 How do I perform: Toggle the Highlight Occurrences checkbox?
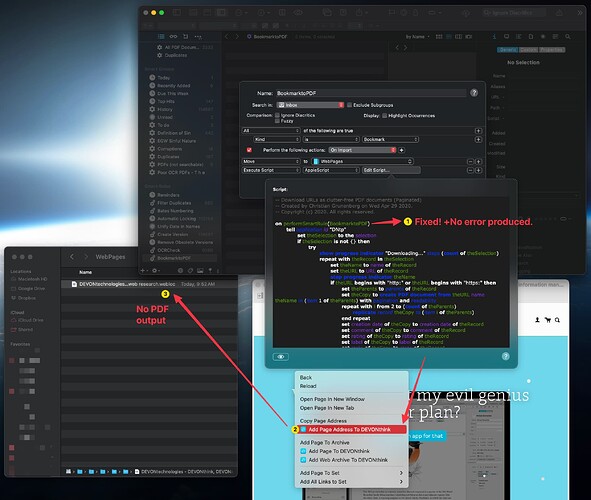(x=384, y=116)
